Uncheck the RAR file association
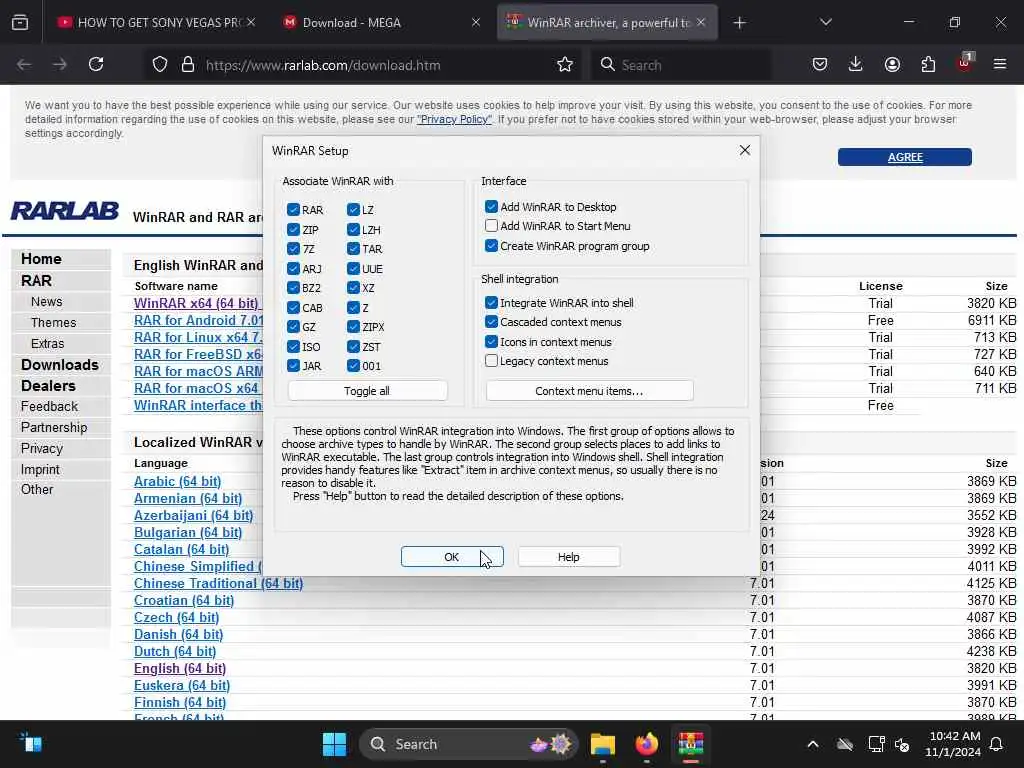 (293, 210)
